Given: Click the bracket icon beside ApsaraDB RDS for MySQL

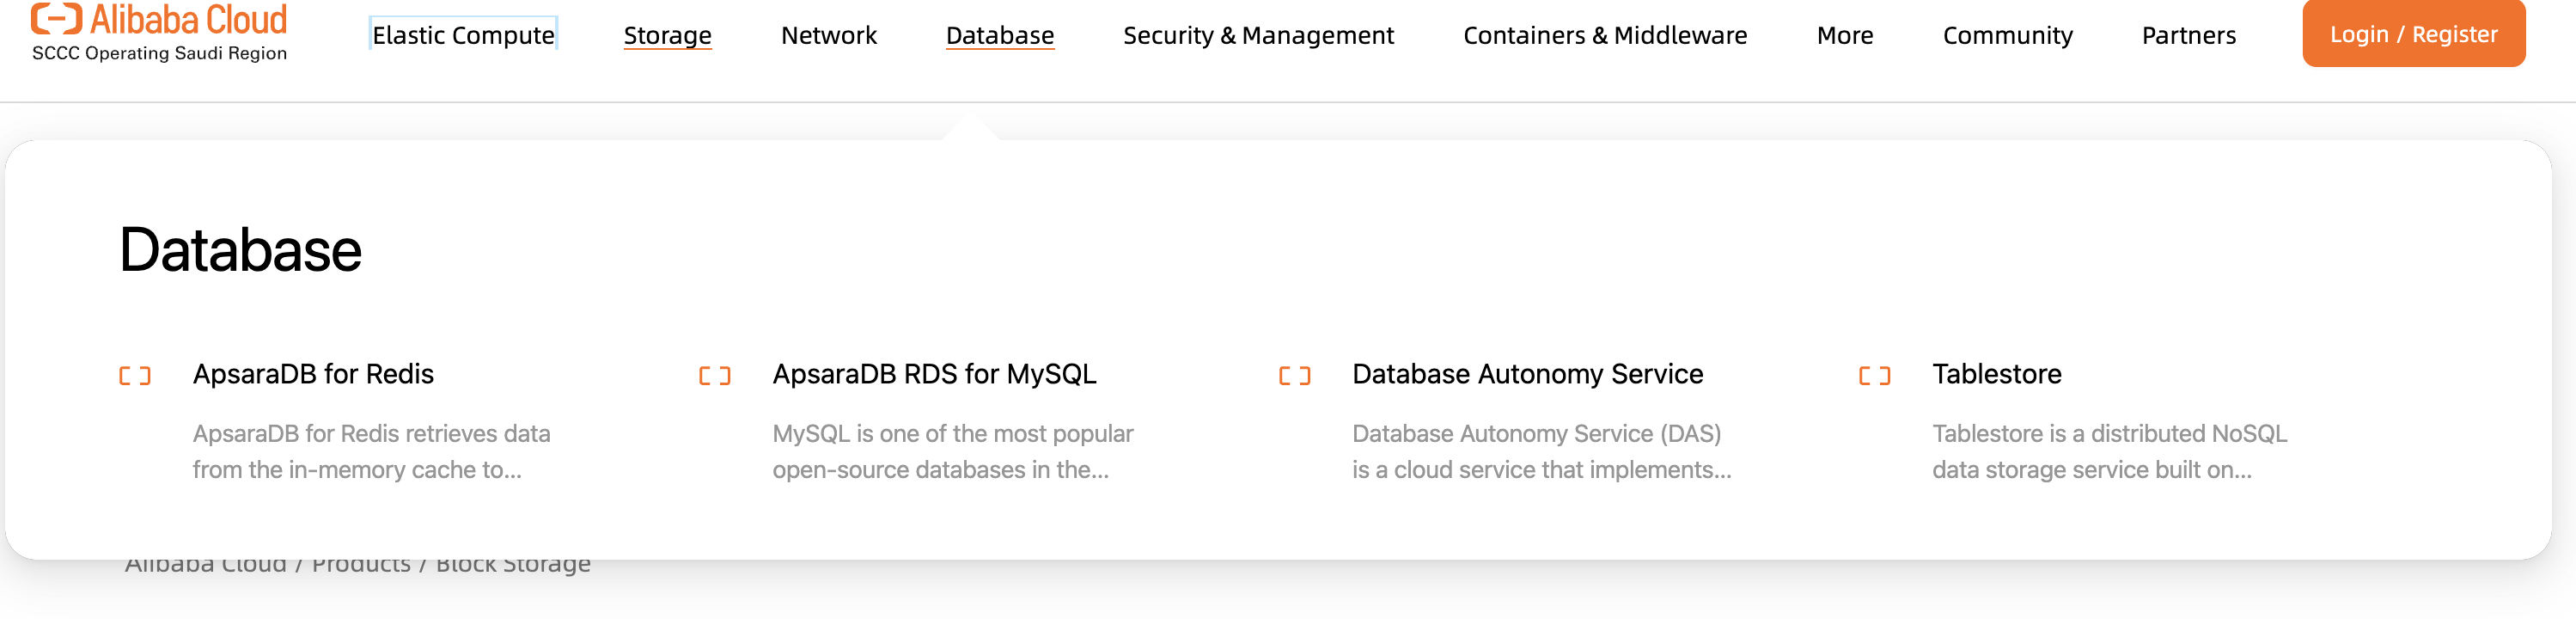Looking at the screenshot, I should (x=714, y=376).
